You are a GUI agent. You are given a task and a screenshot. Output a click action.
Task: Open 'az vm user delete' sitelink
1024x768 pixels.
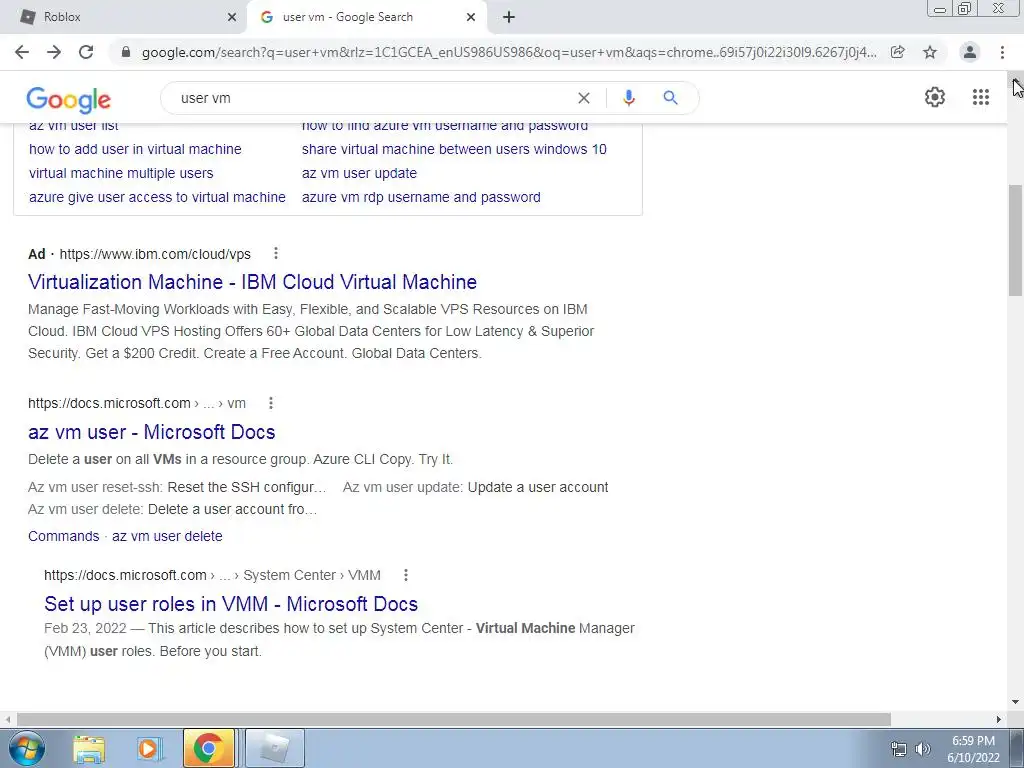167,536
